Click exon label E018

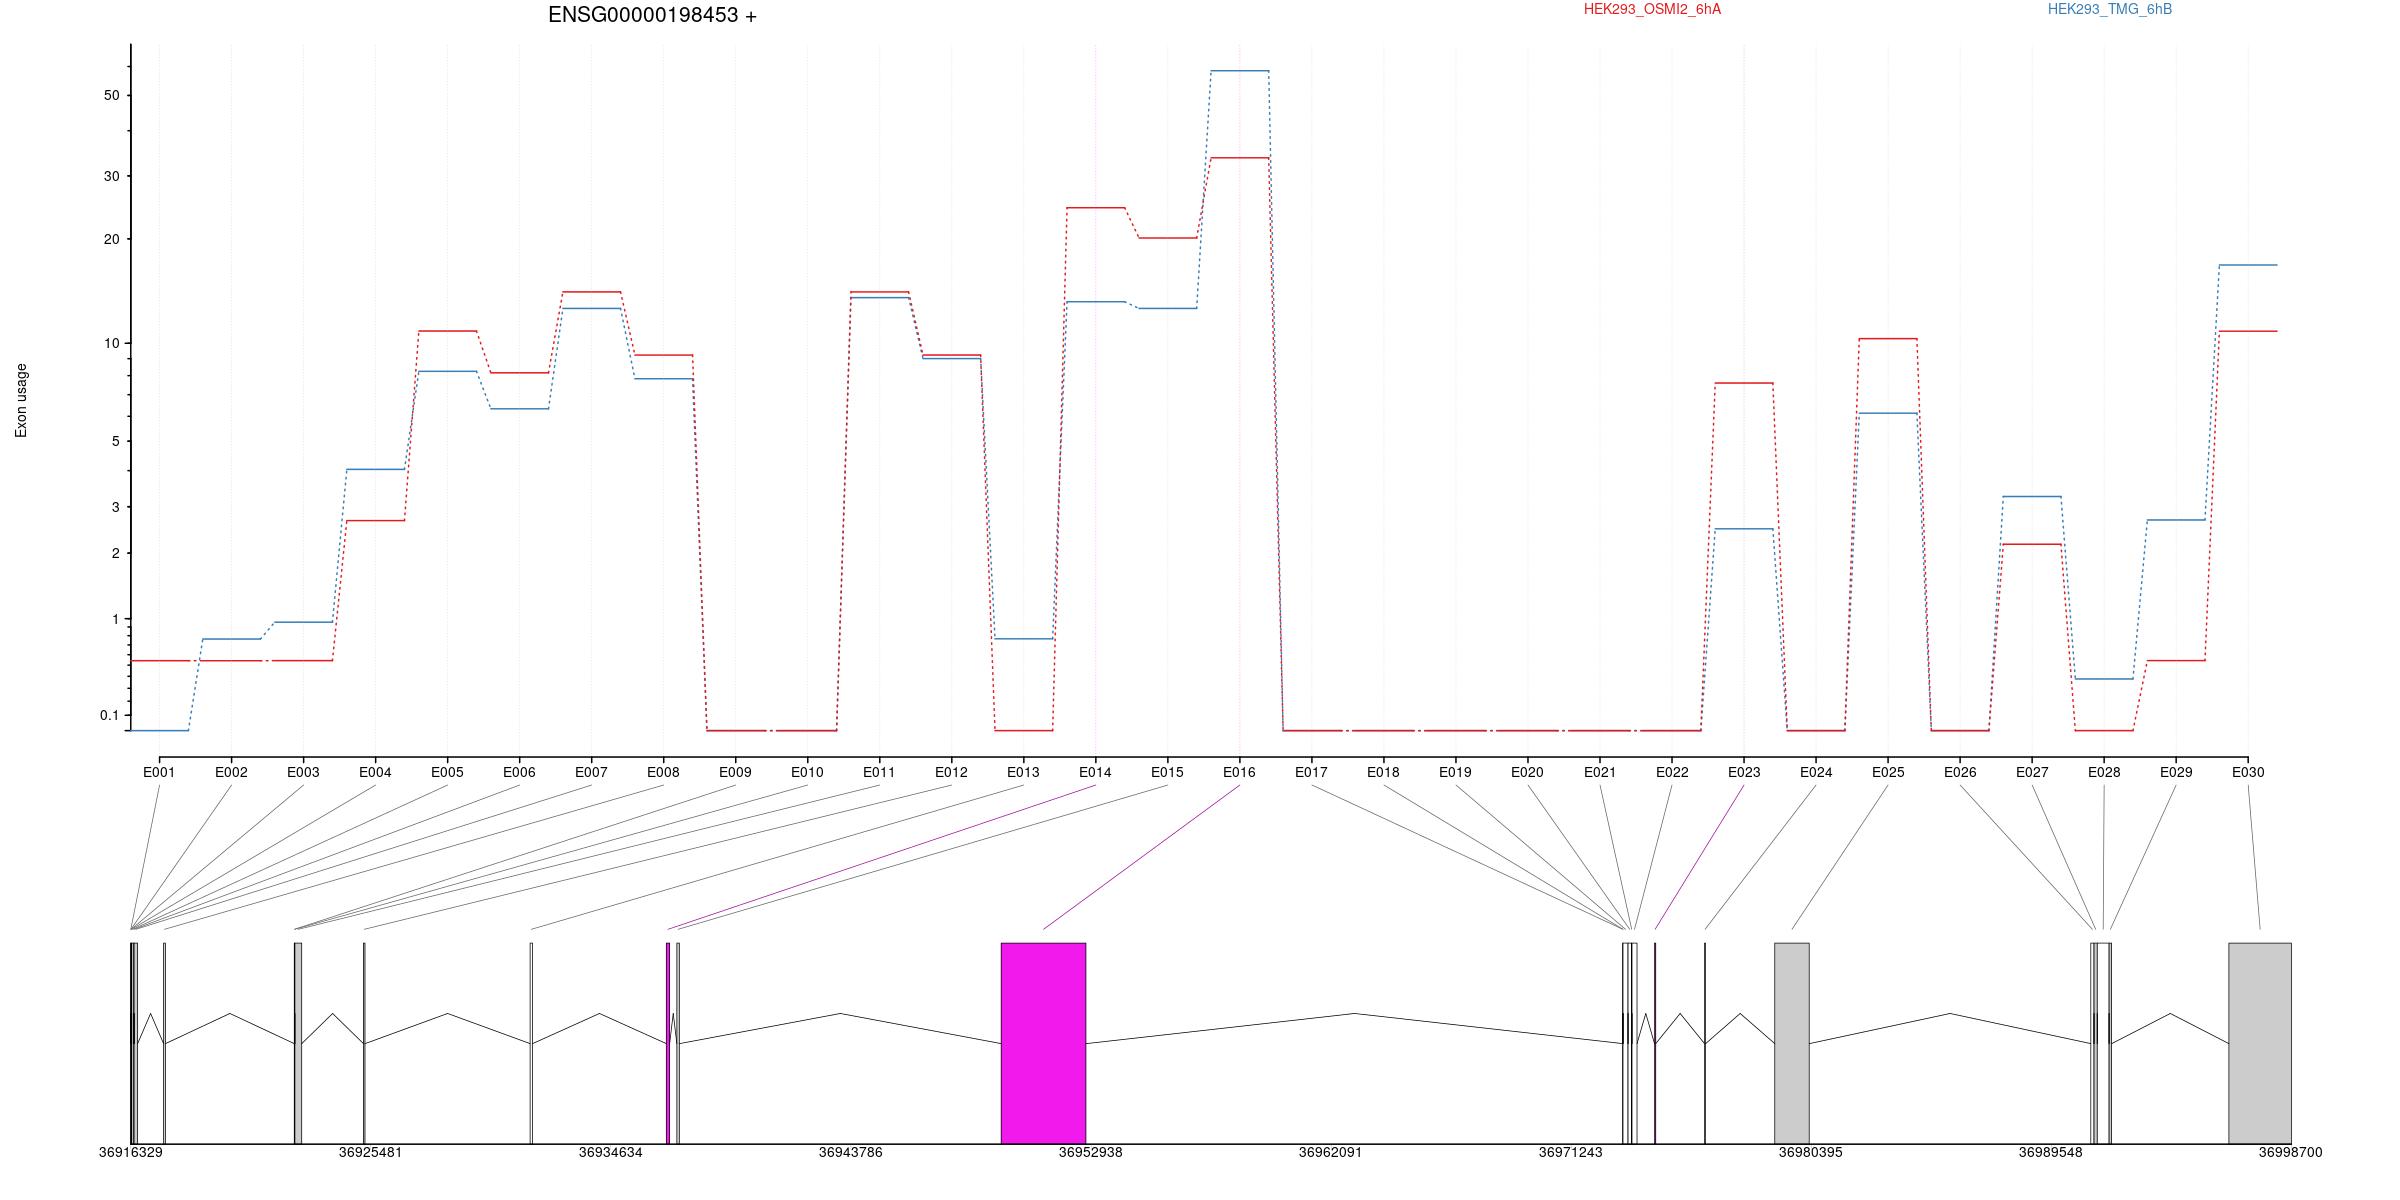[1383, 772]
